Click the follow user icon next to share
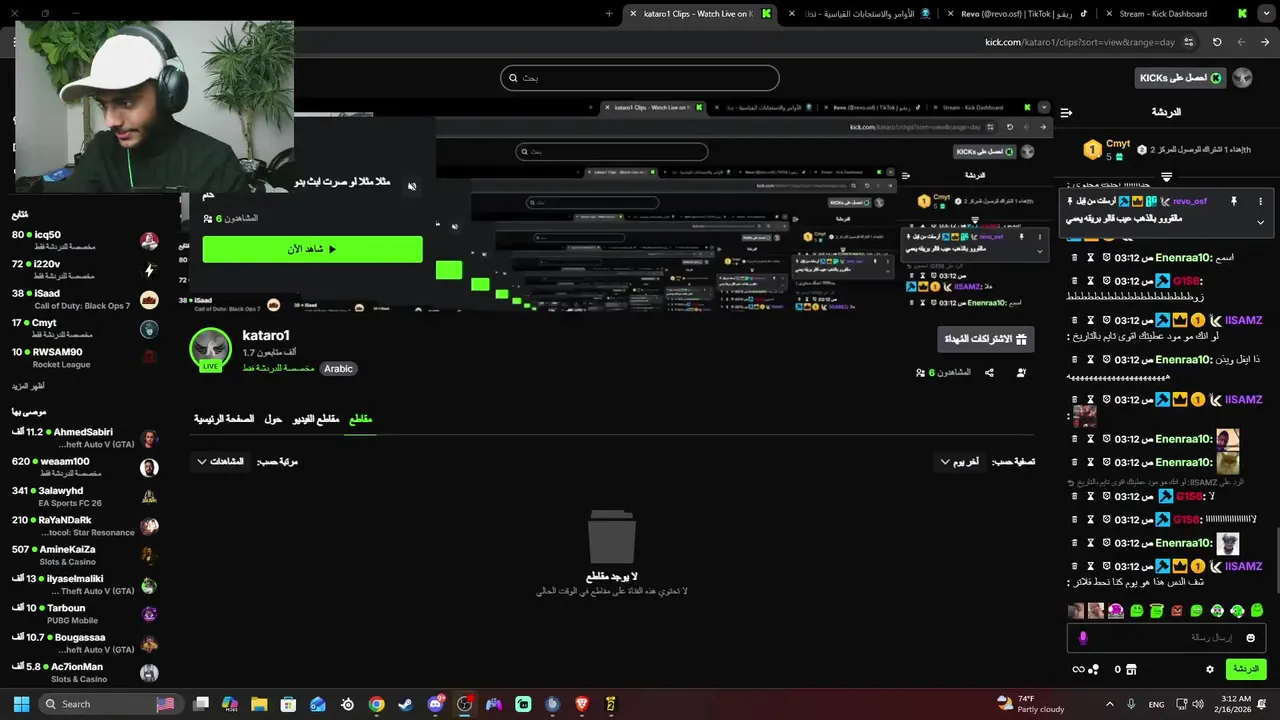Image resolution: width=1280 pixels, height=720 pixels. pyautogui.click(x=1021, y=373)
